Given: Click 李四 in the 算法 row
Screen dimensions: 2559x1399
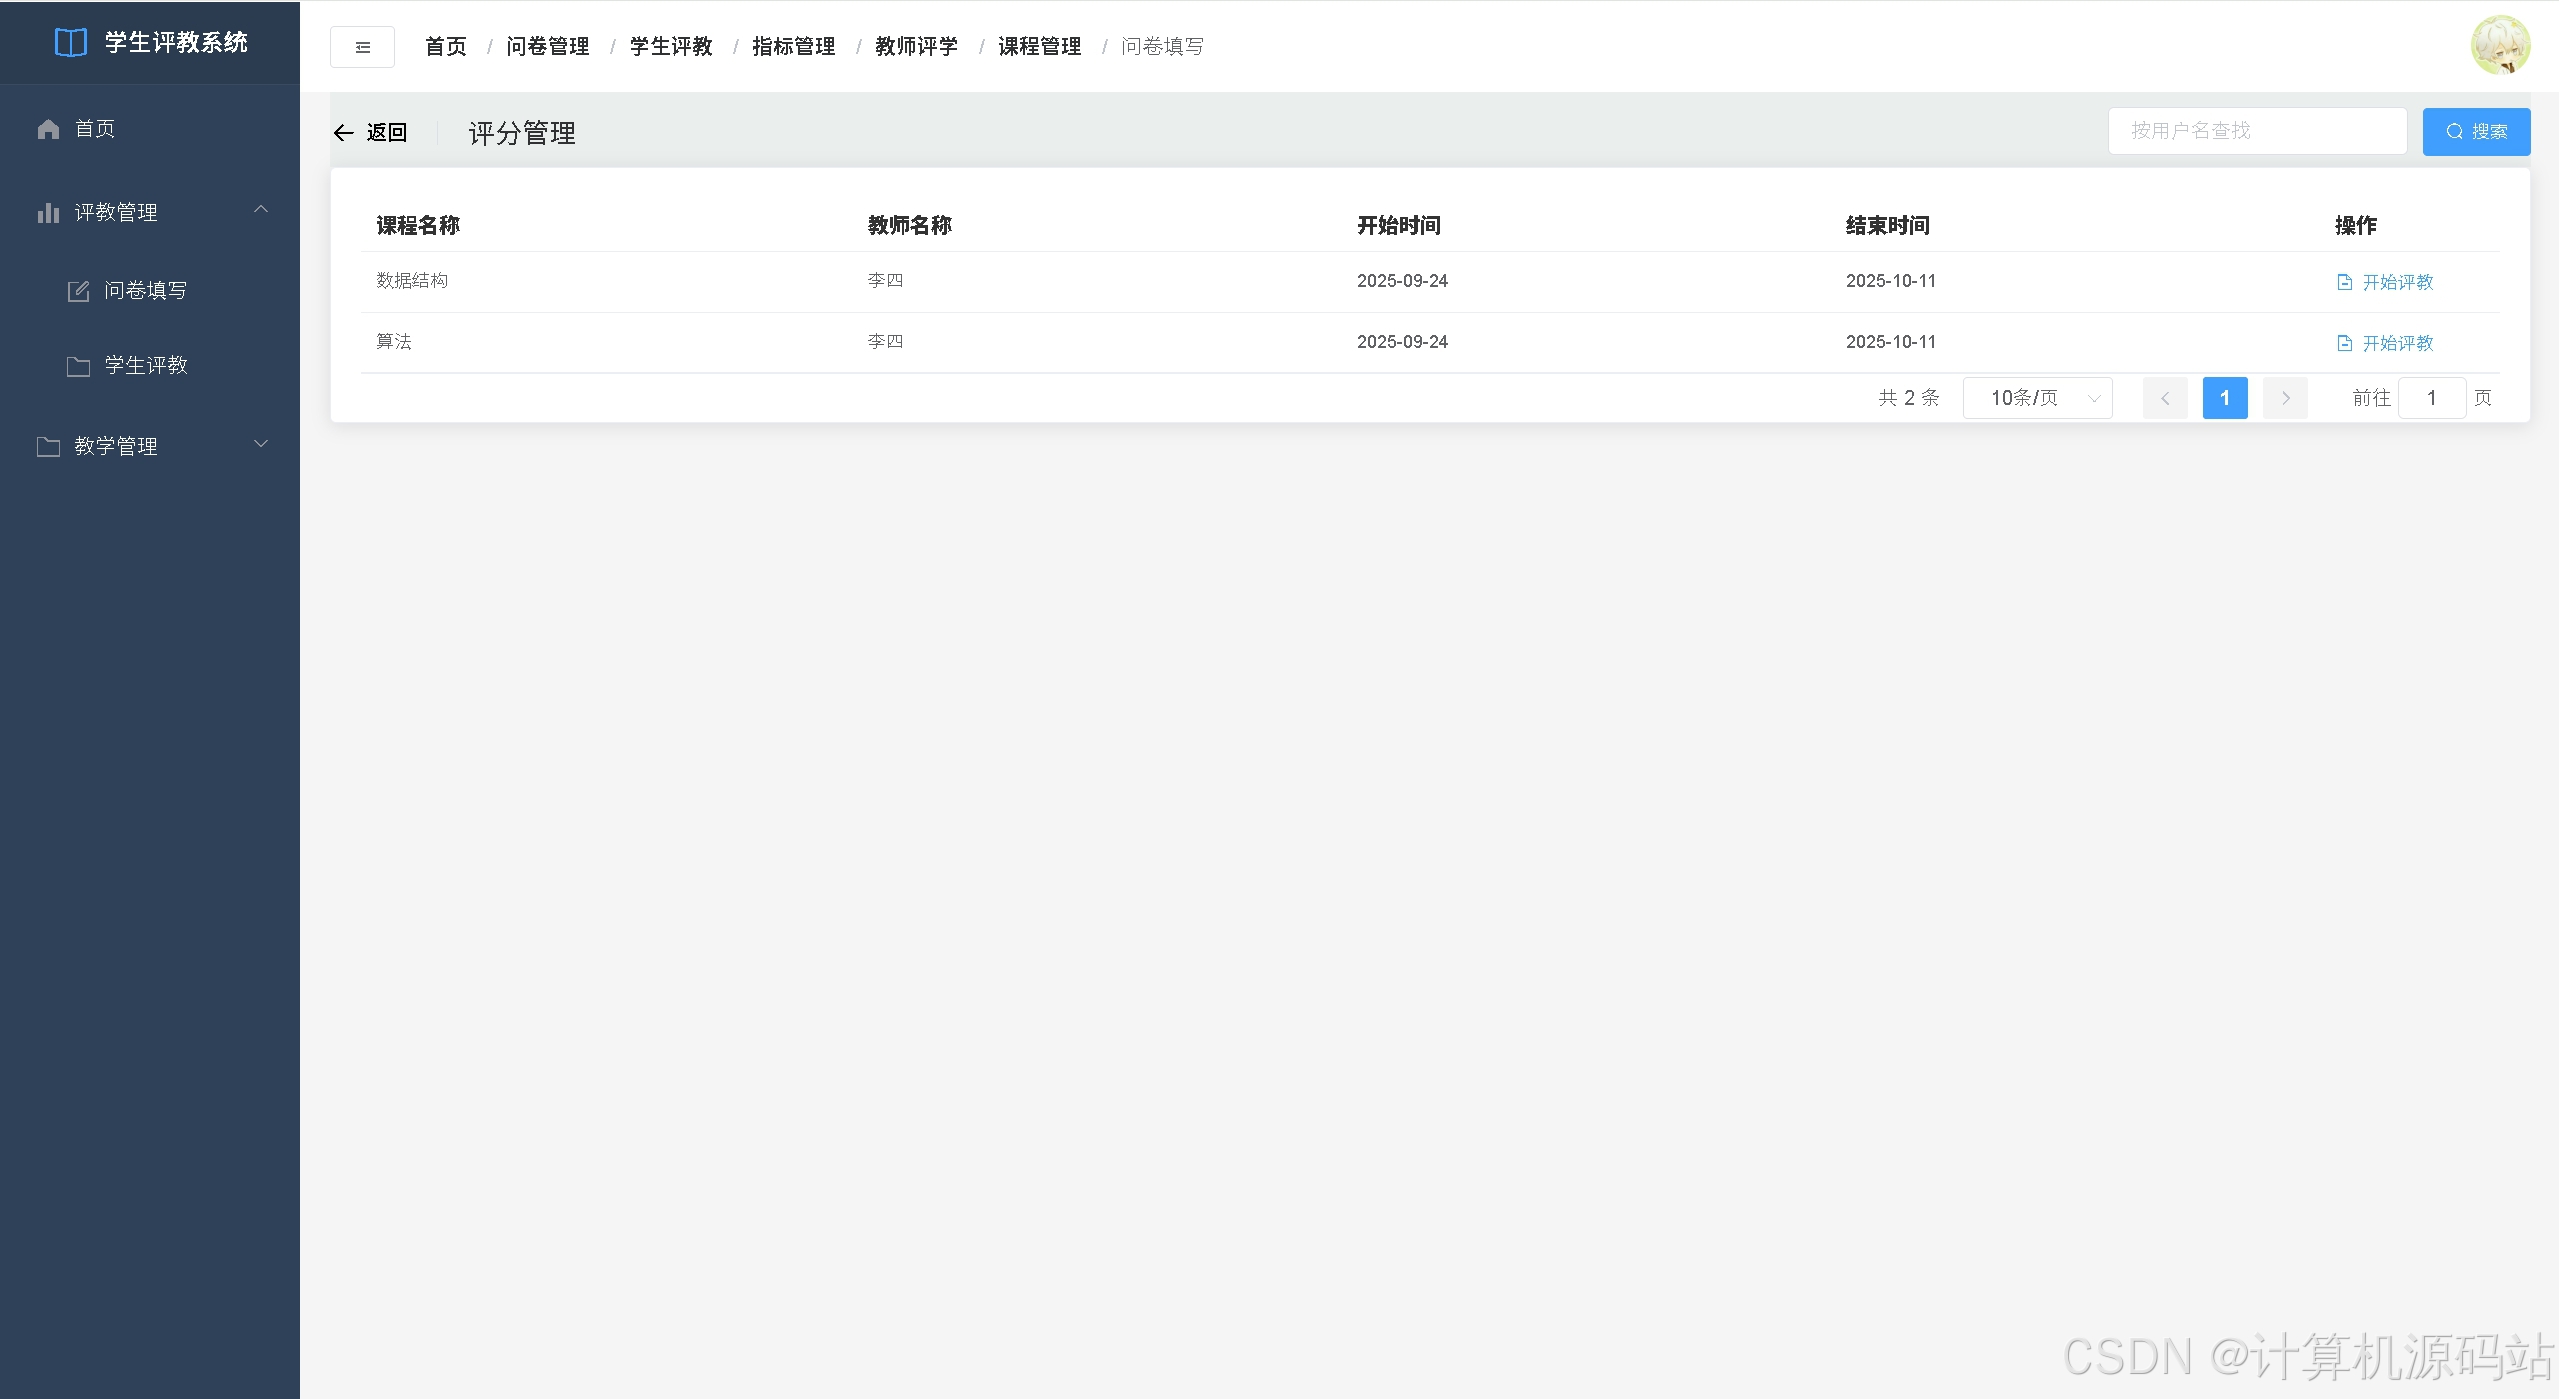Looking at the screenshot, I should (885, 342).
